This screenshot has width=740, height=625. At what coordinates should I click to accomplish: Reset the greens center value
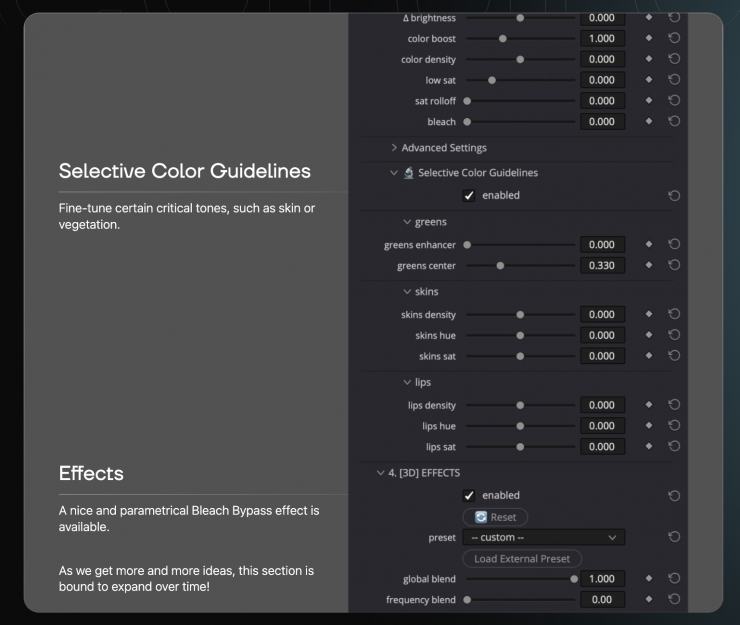tap(674, 266)
